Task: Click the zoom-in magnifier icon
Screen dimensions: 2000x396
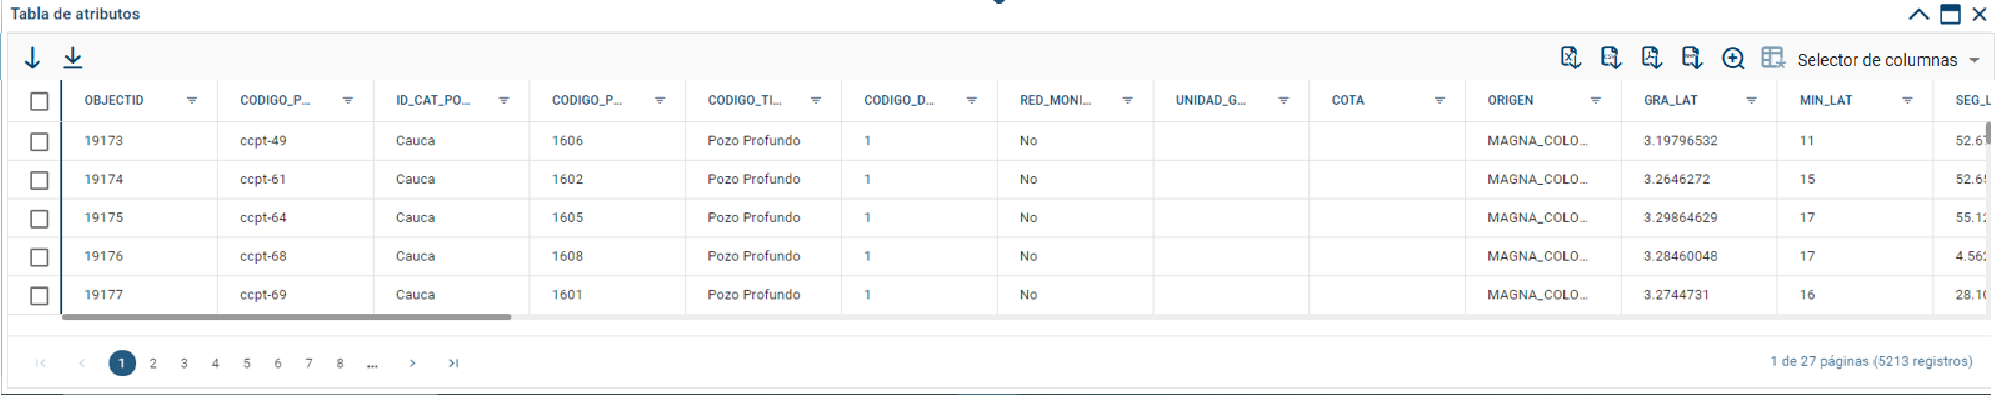Action: (x=1733, y=58)
